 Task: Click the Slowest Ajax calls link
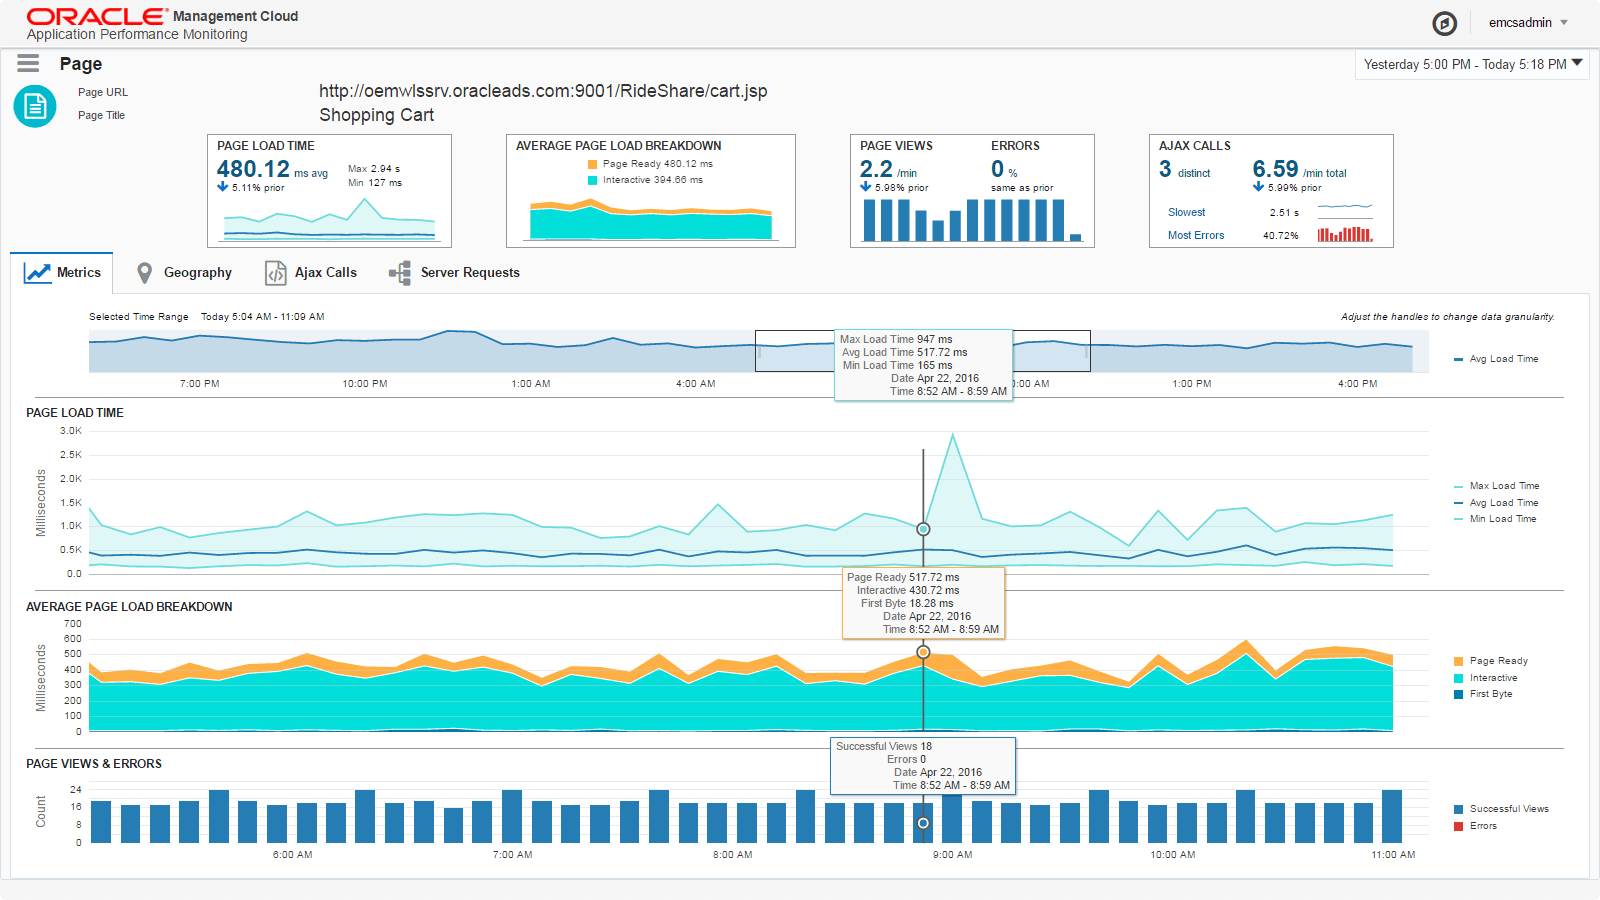coord(1186,212)
